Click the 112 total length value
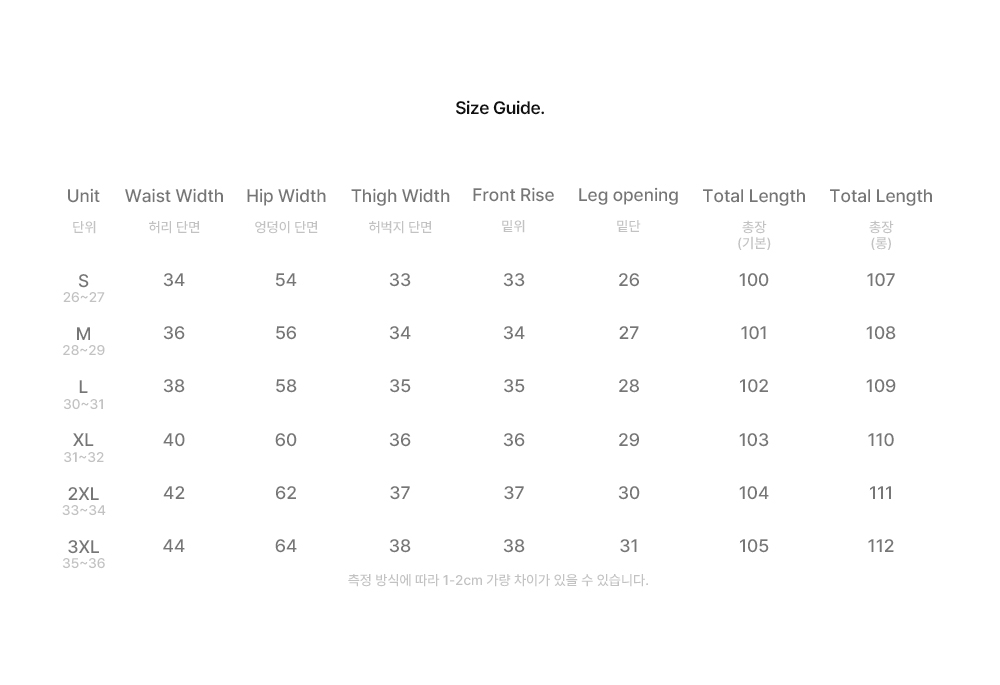 click(880, 546)
